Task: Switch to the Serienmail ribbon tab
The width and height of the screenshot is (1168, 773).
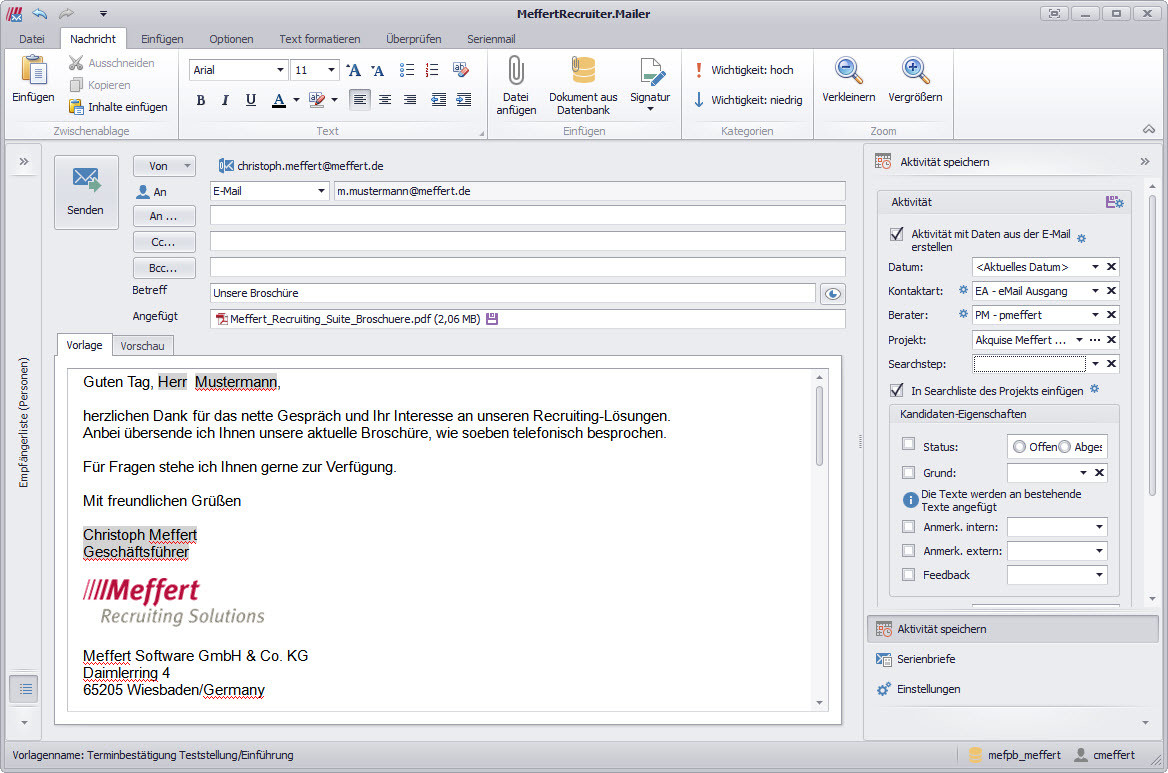Action: click(x=491, y=39)
